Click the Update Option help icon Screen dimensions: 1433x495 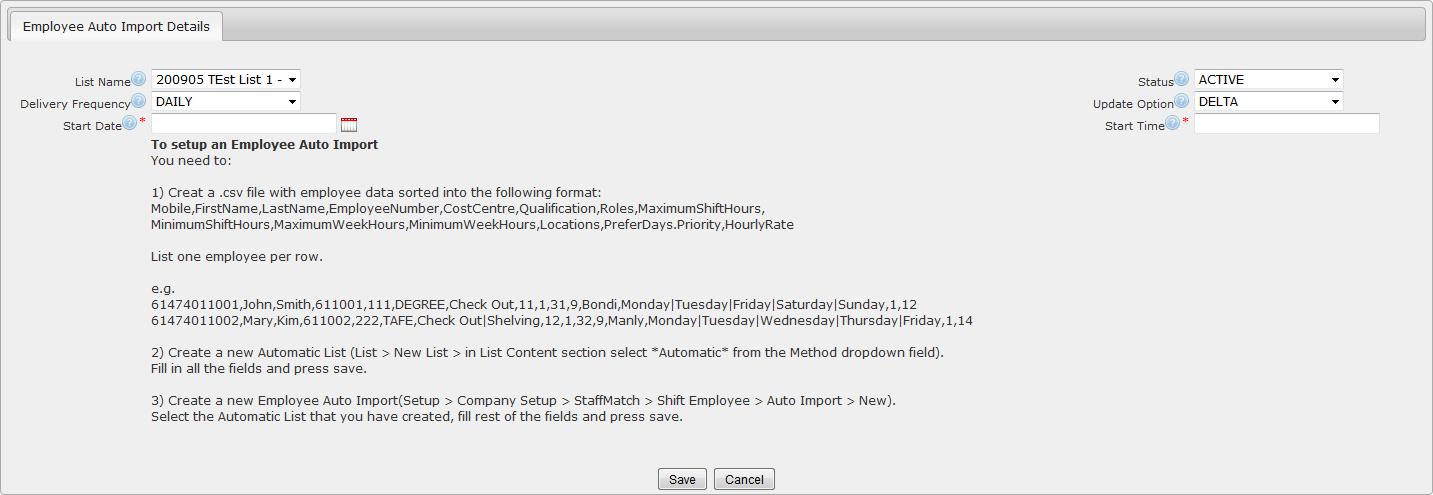[1182, 101]
